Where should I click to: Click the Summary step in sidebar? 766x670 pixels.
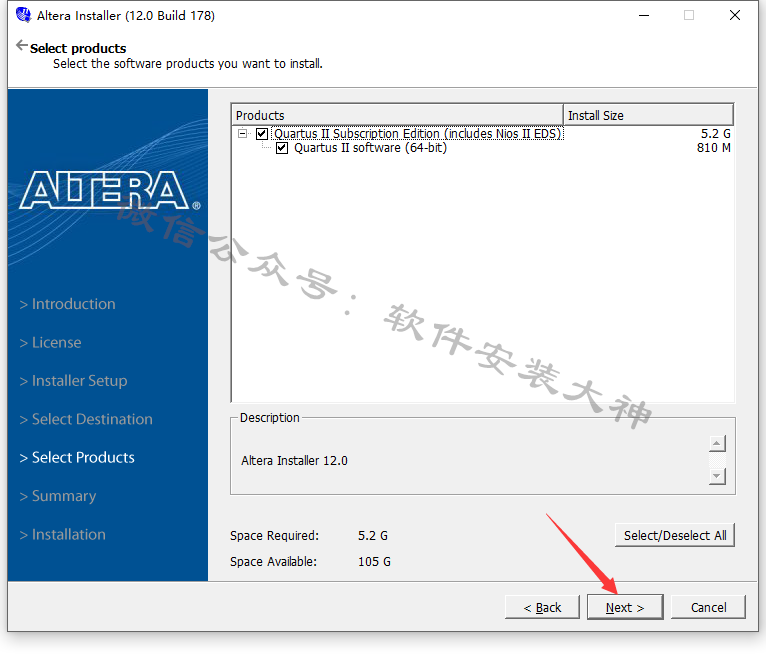(58, 496)
